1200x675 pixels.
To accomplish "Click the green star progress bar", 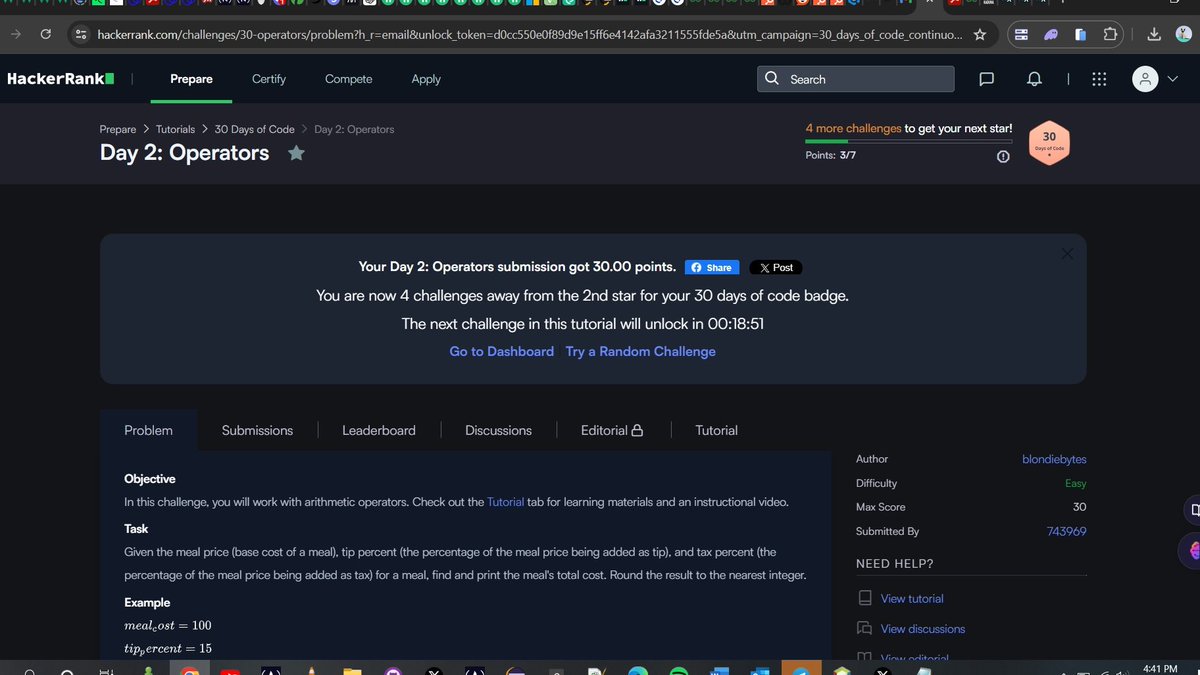I will (x=909, y=141).
